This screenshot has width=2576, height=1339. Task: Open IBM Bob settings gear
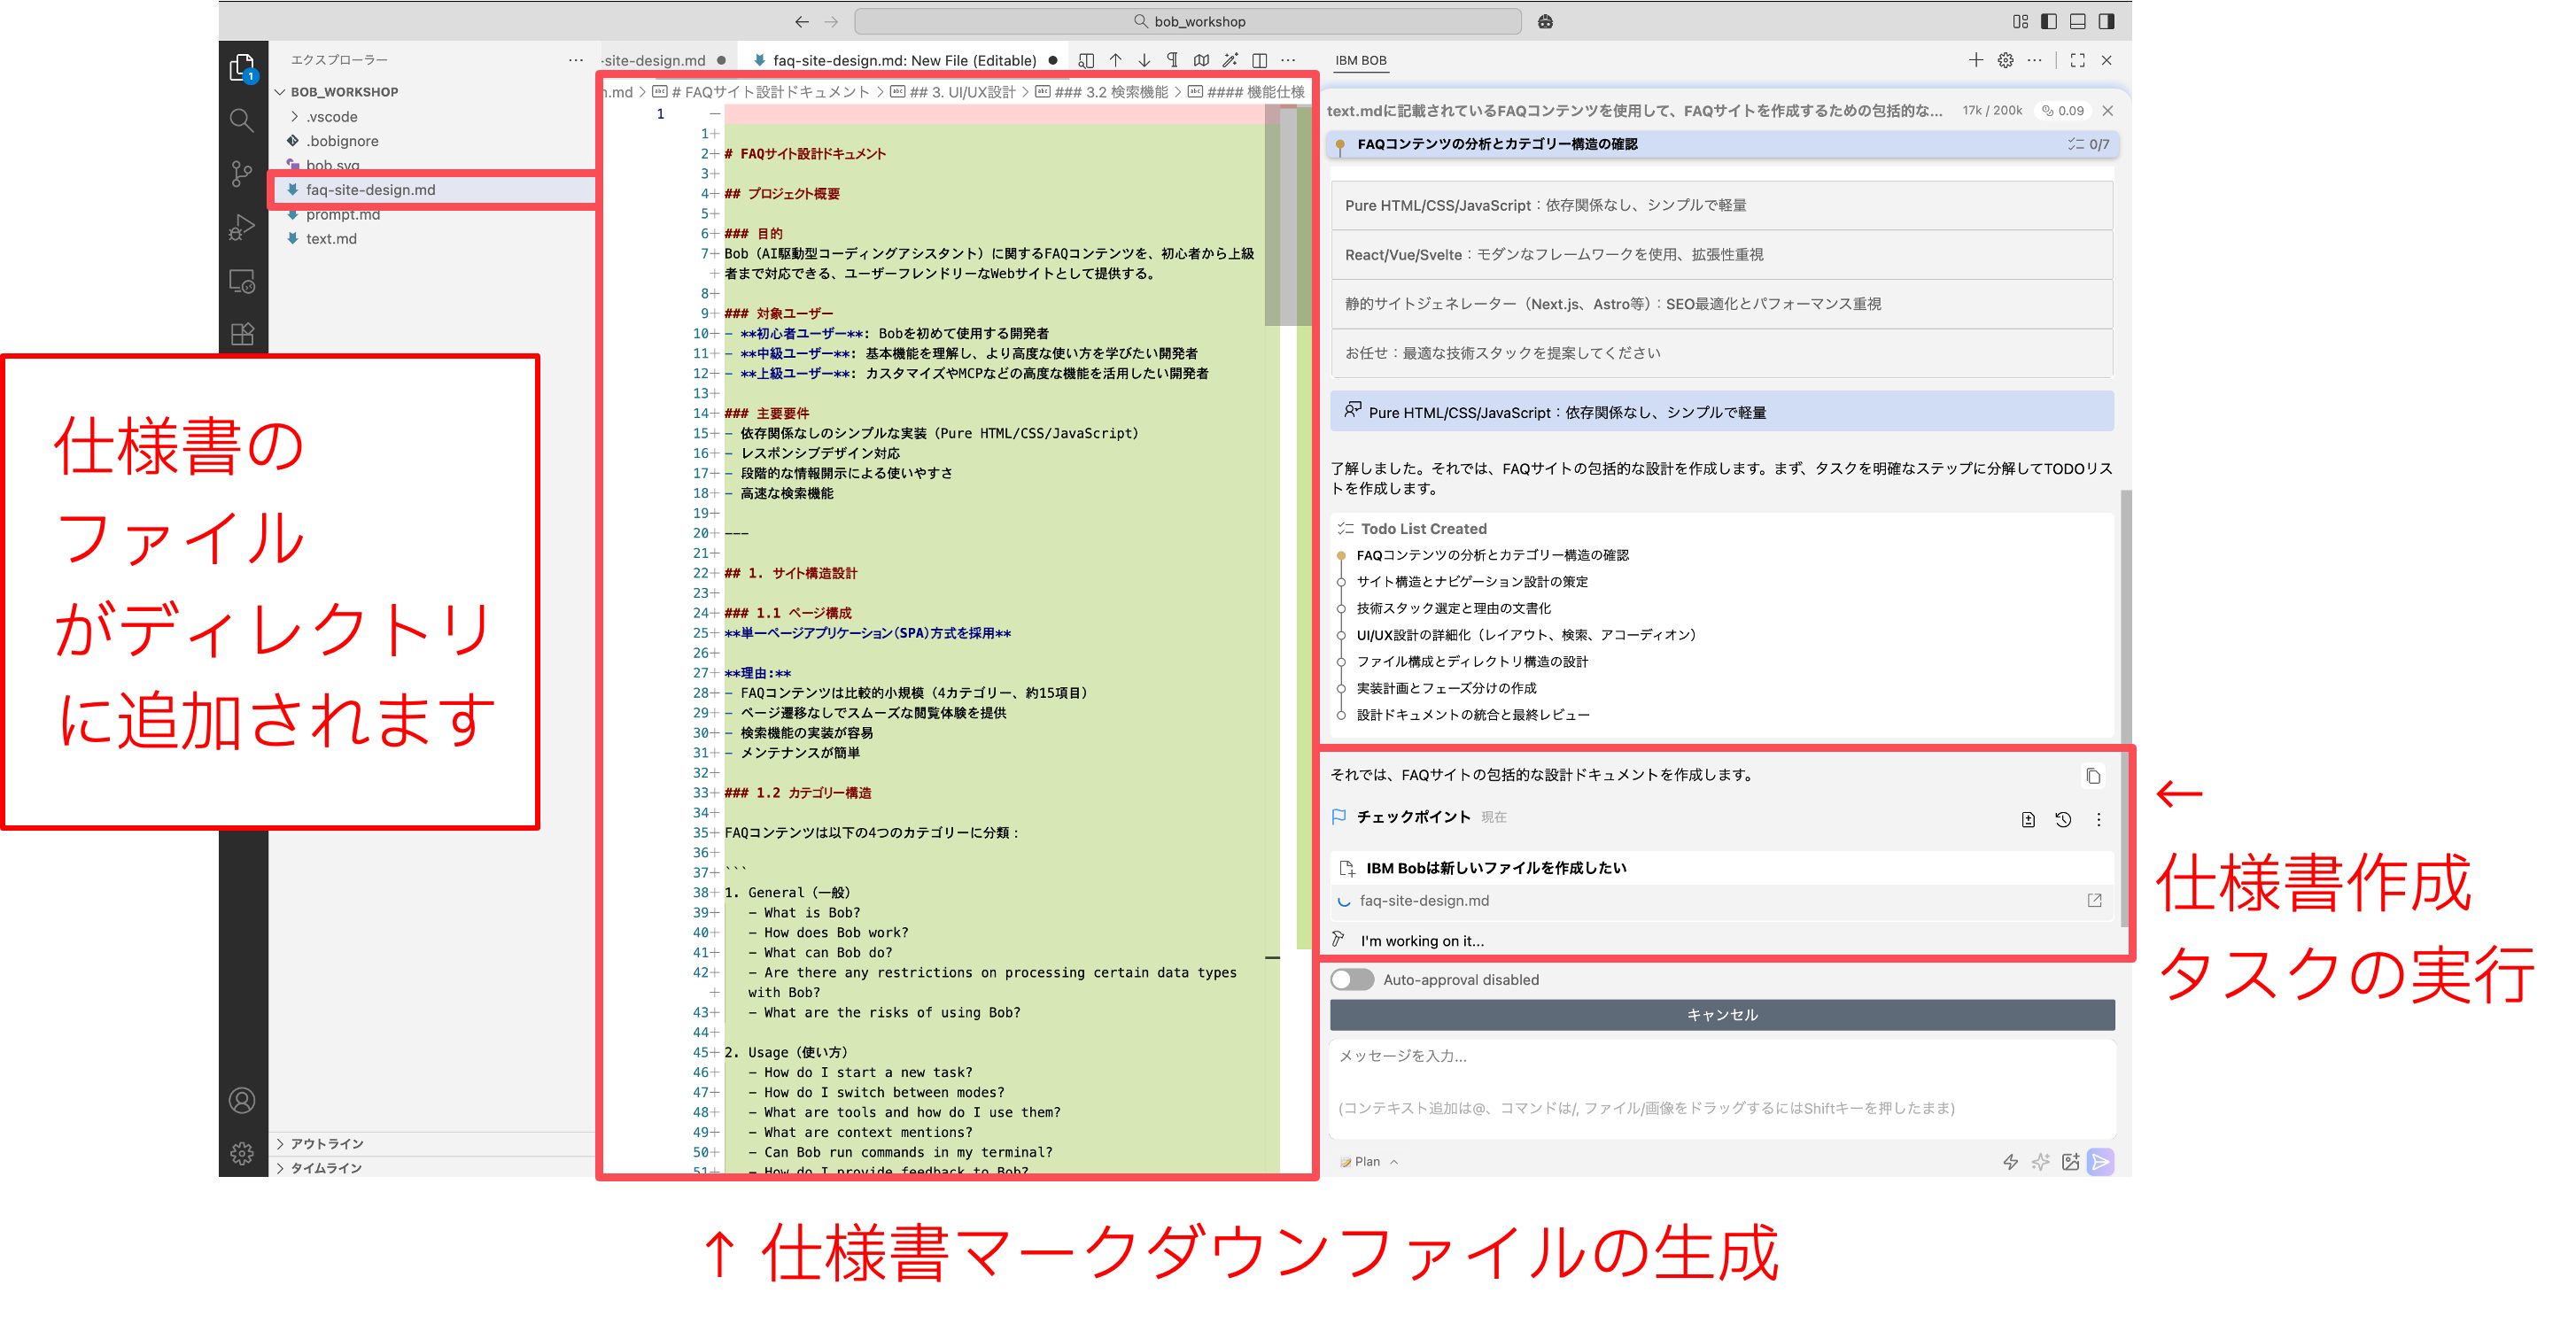2005,60
